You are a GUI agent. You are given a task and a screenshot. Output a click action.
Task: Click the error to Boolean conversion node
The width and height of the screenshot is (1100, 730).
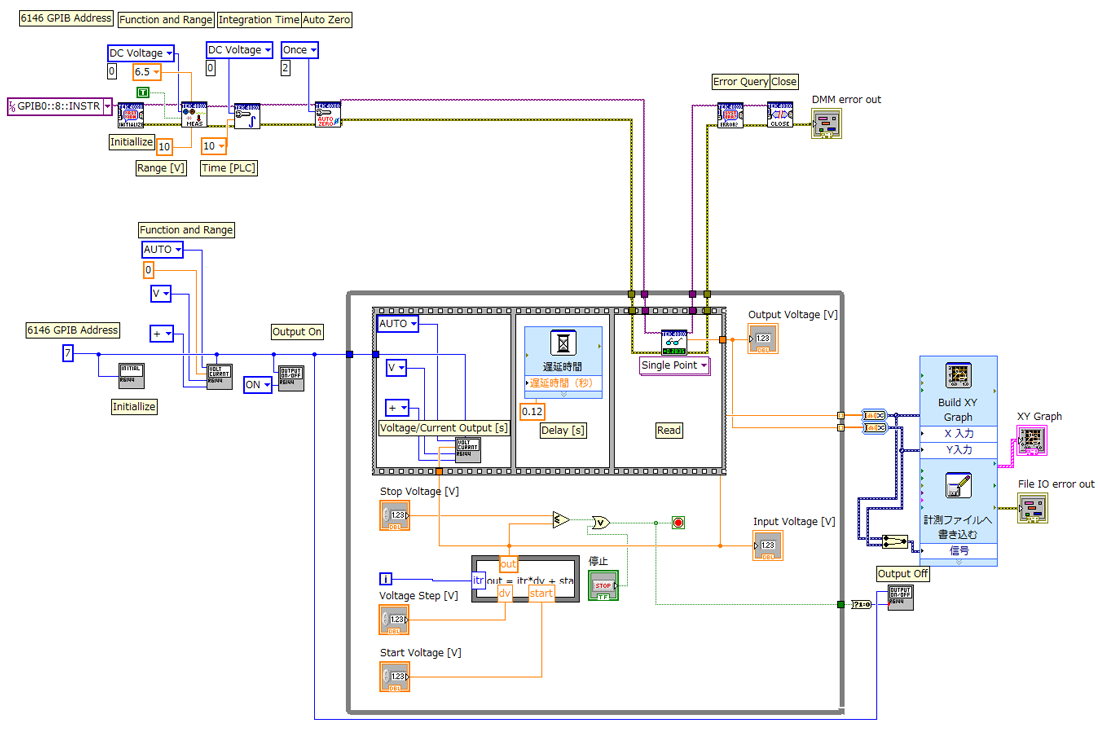click(x=861, y=604)
